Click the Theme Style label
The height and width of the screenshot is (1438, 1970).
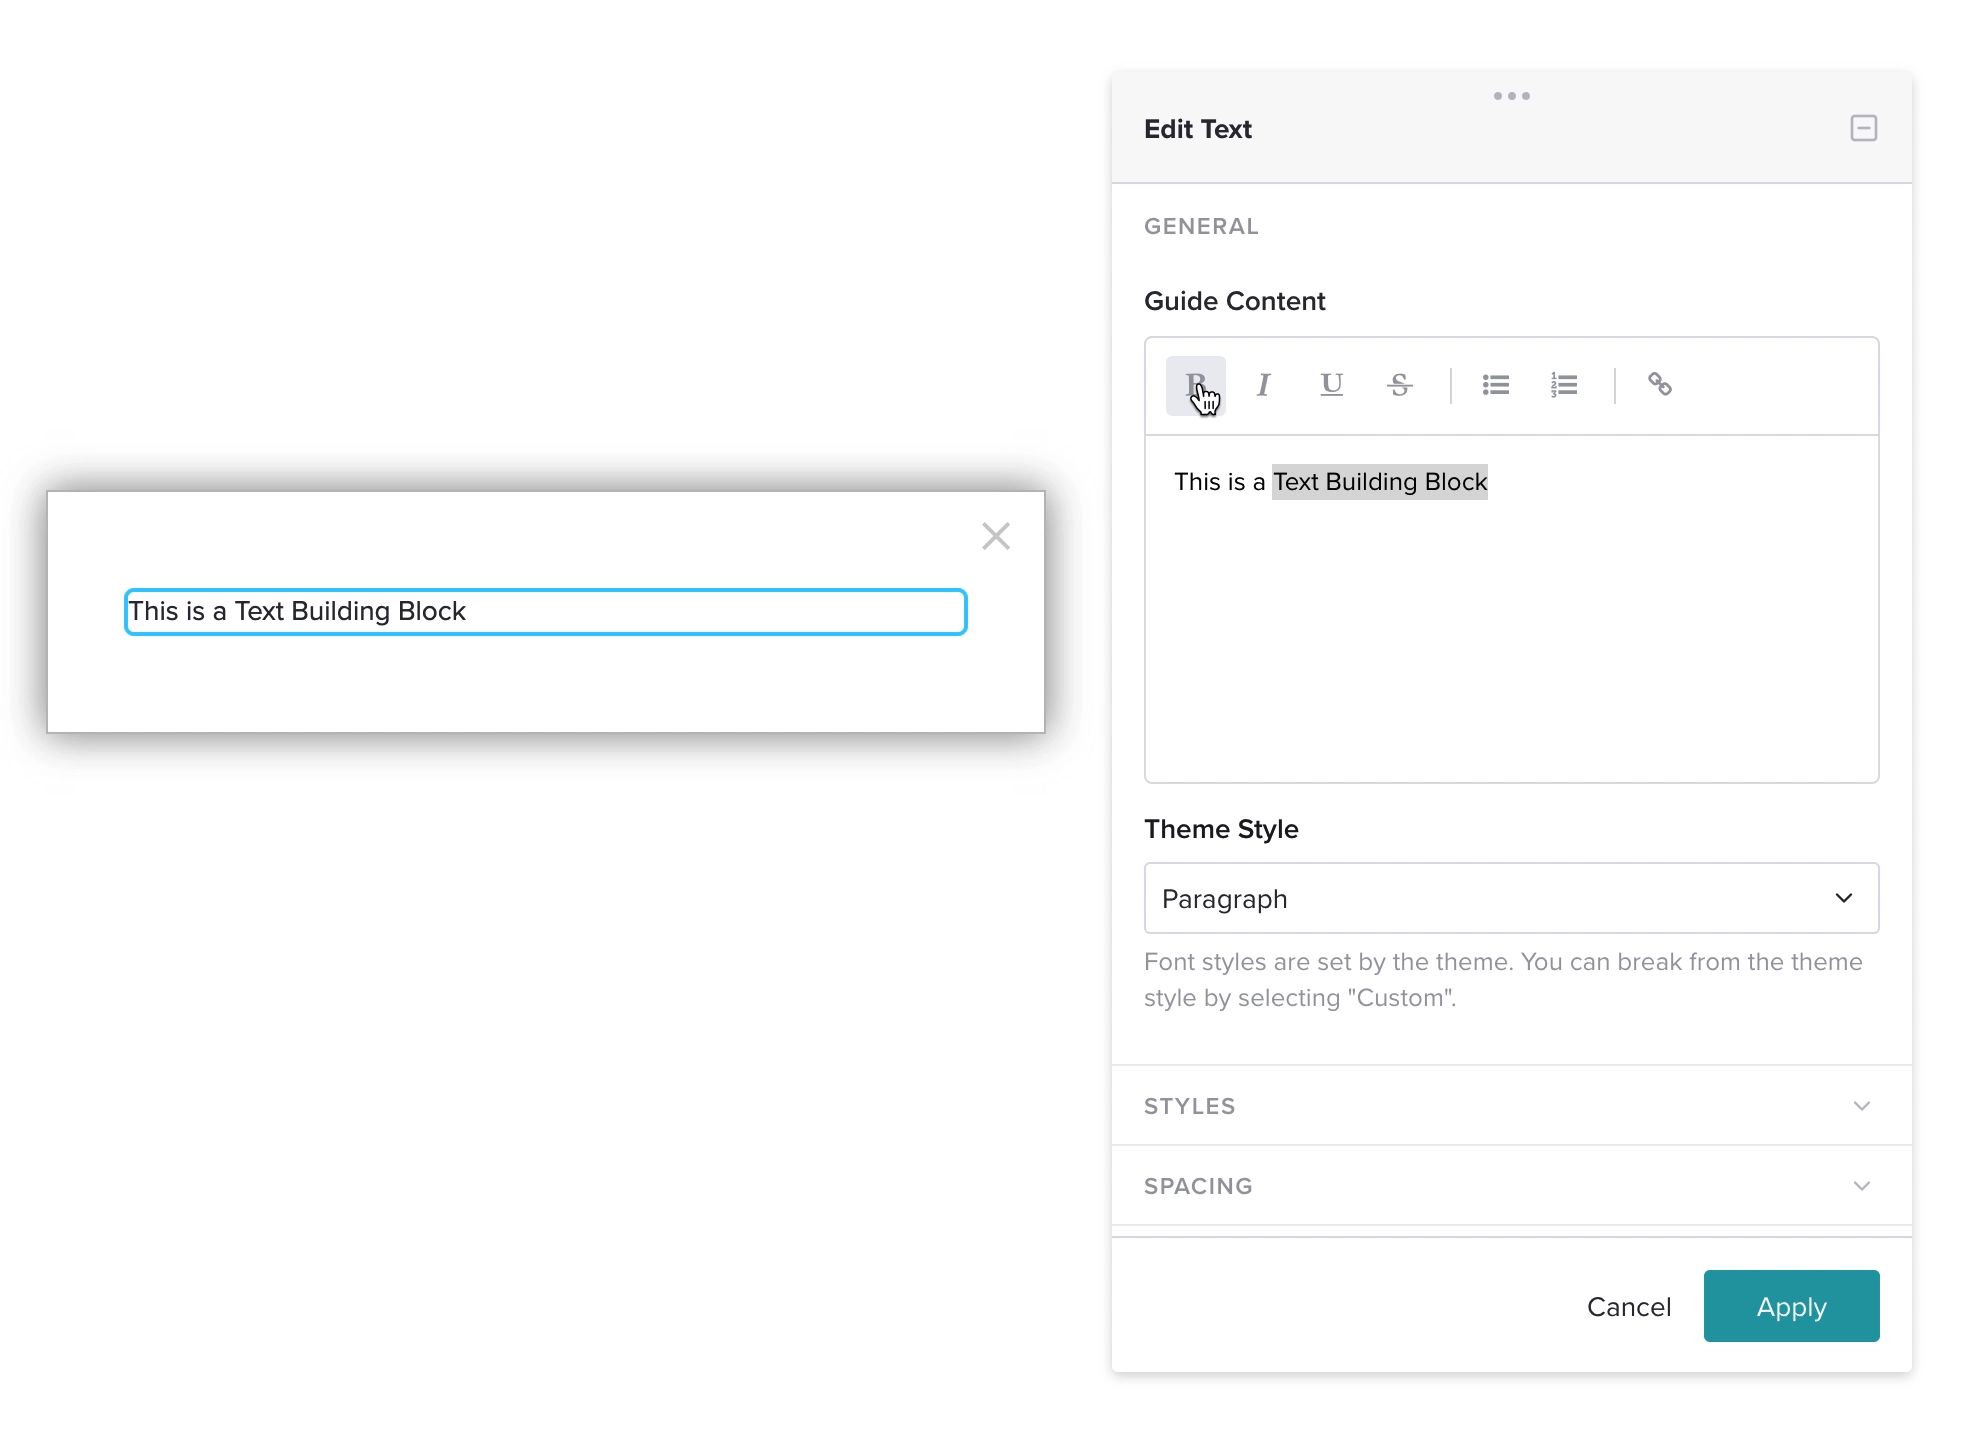(x=1221, y=829)
